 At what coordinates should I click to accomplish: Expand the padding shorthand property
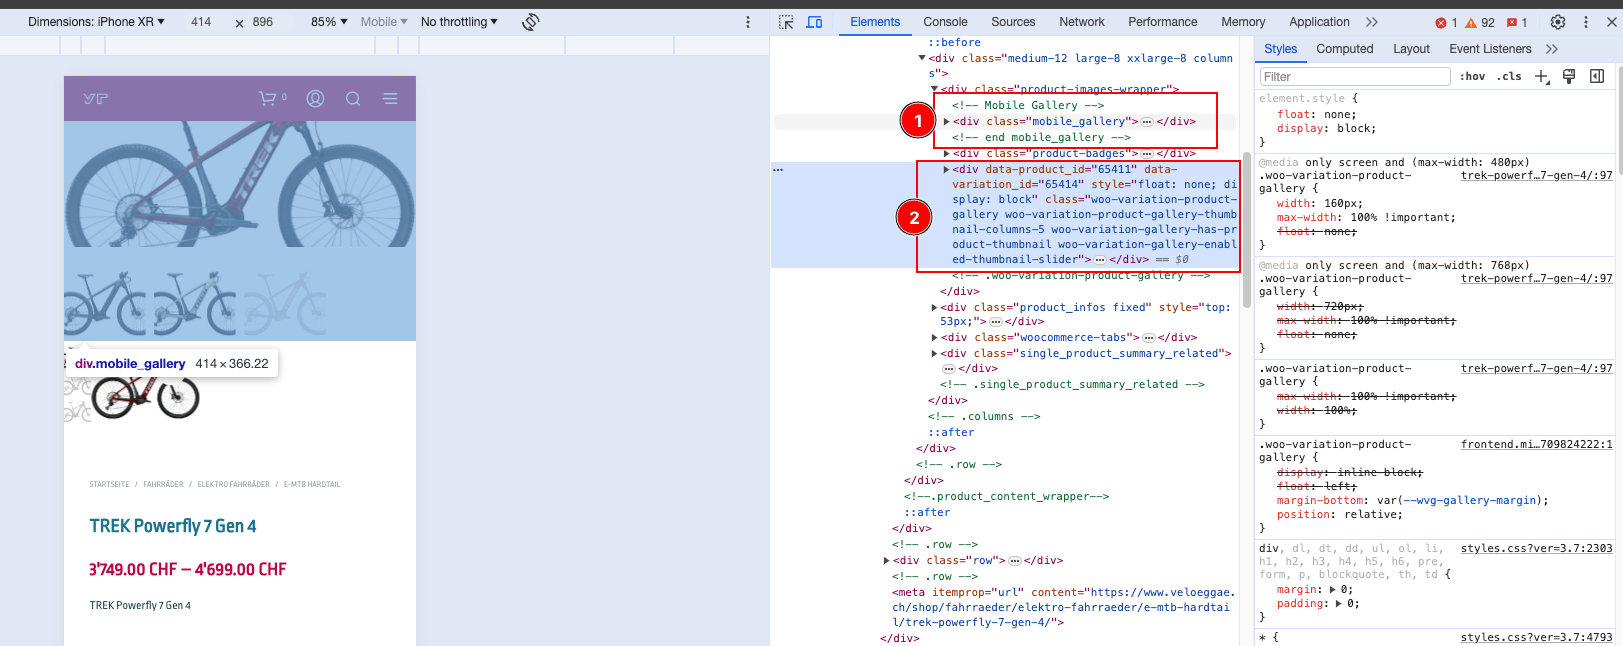(1339, 604)
